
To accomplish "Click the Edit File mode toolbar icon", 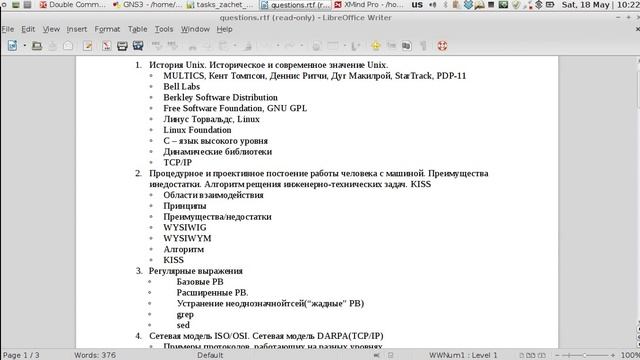I will [87, 46].
